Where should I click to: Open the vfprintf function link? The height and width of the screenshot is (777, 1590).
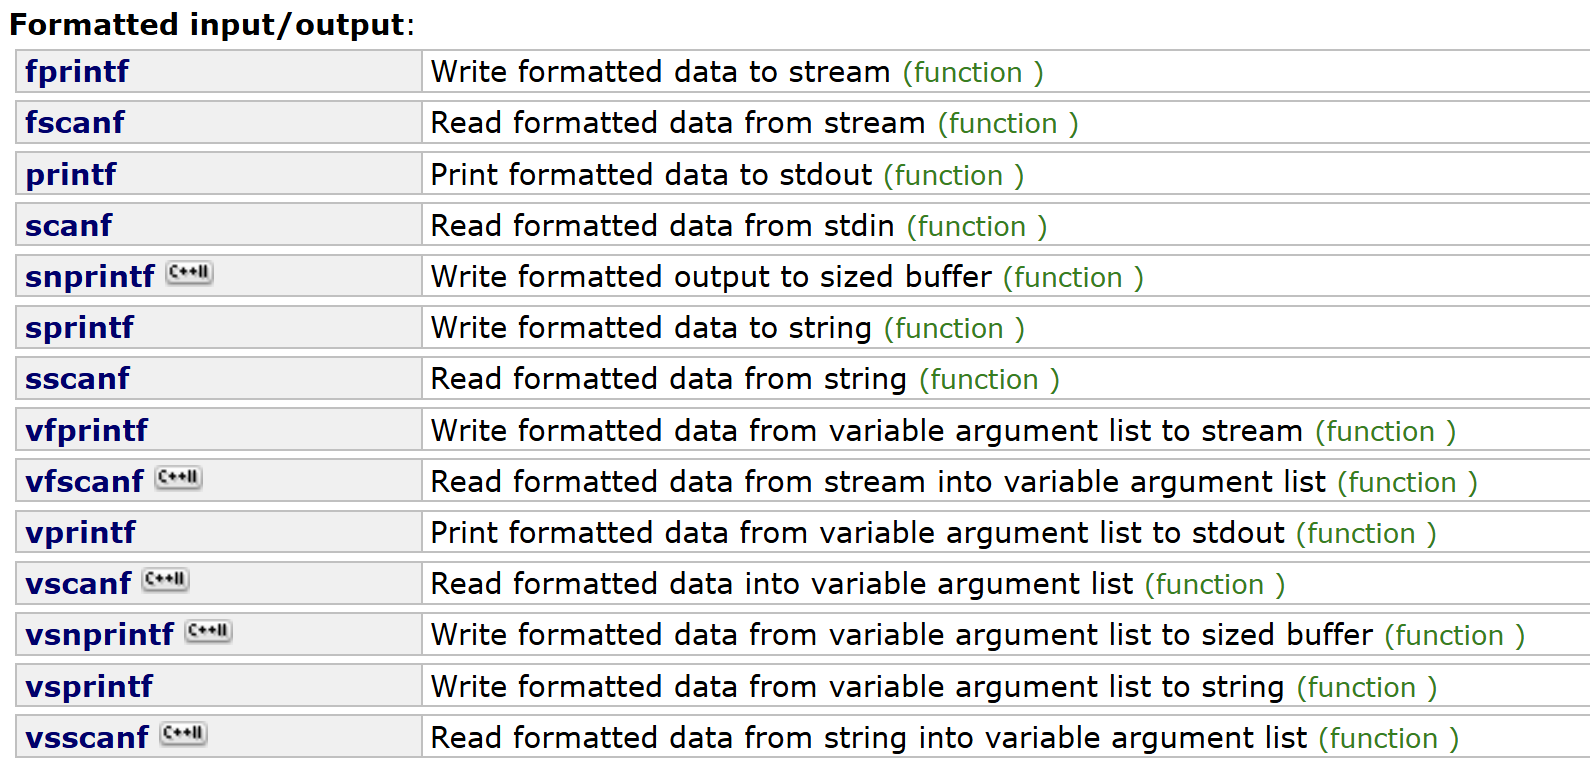click(x=87, y=431)
